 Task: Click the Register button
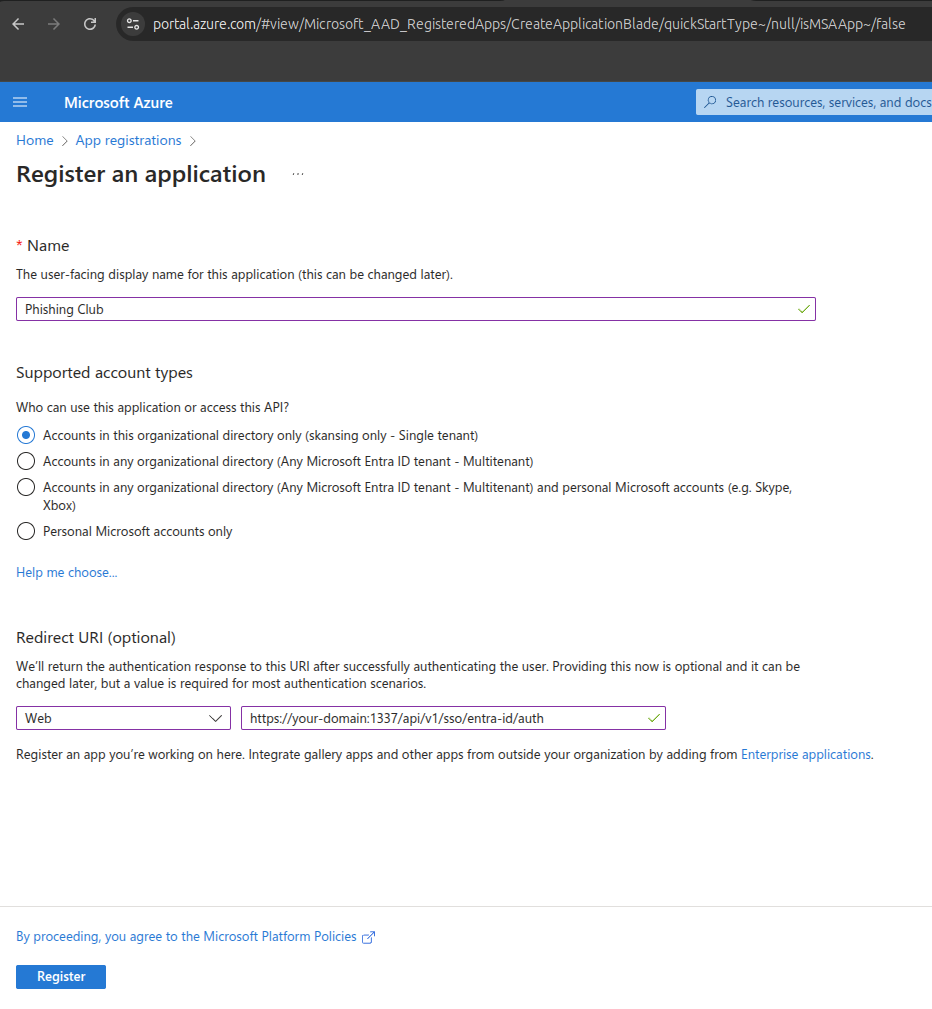61,977
